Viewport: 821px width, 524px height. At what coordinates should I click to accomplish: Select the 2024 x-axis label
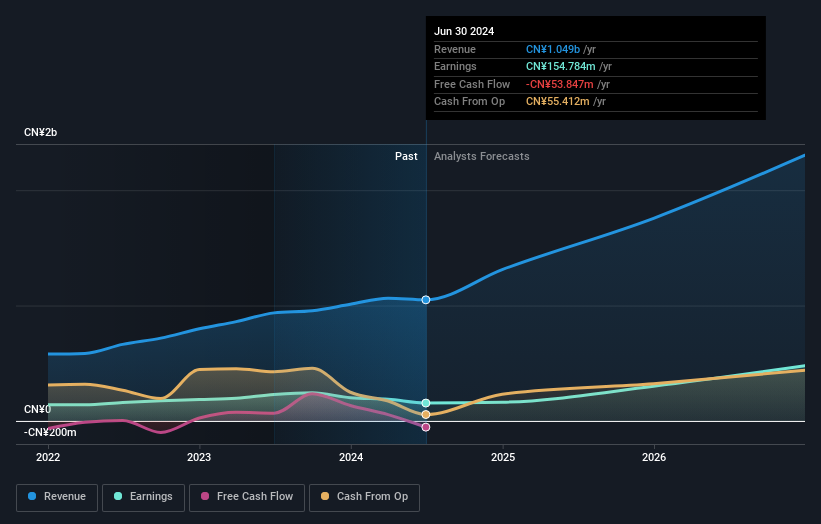pyautogui.click(x=351, y=458)
